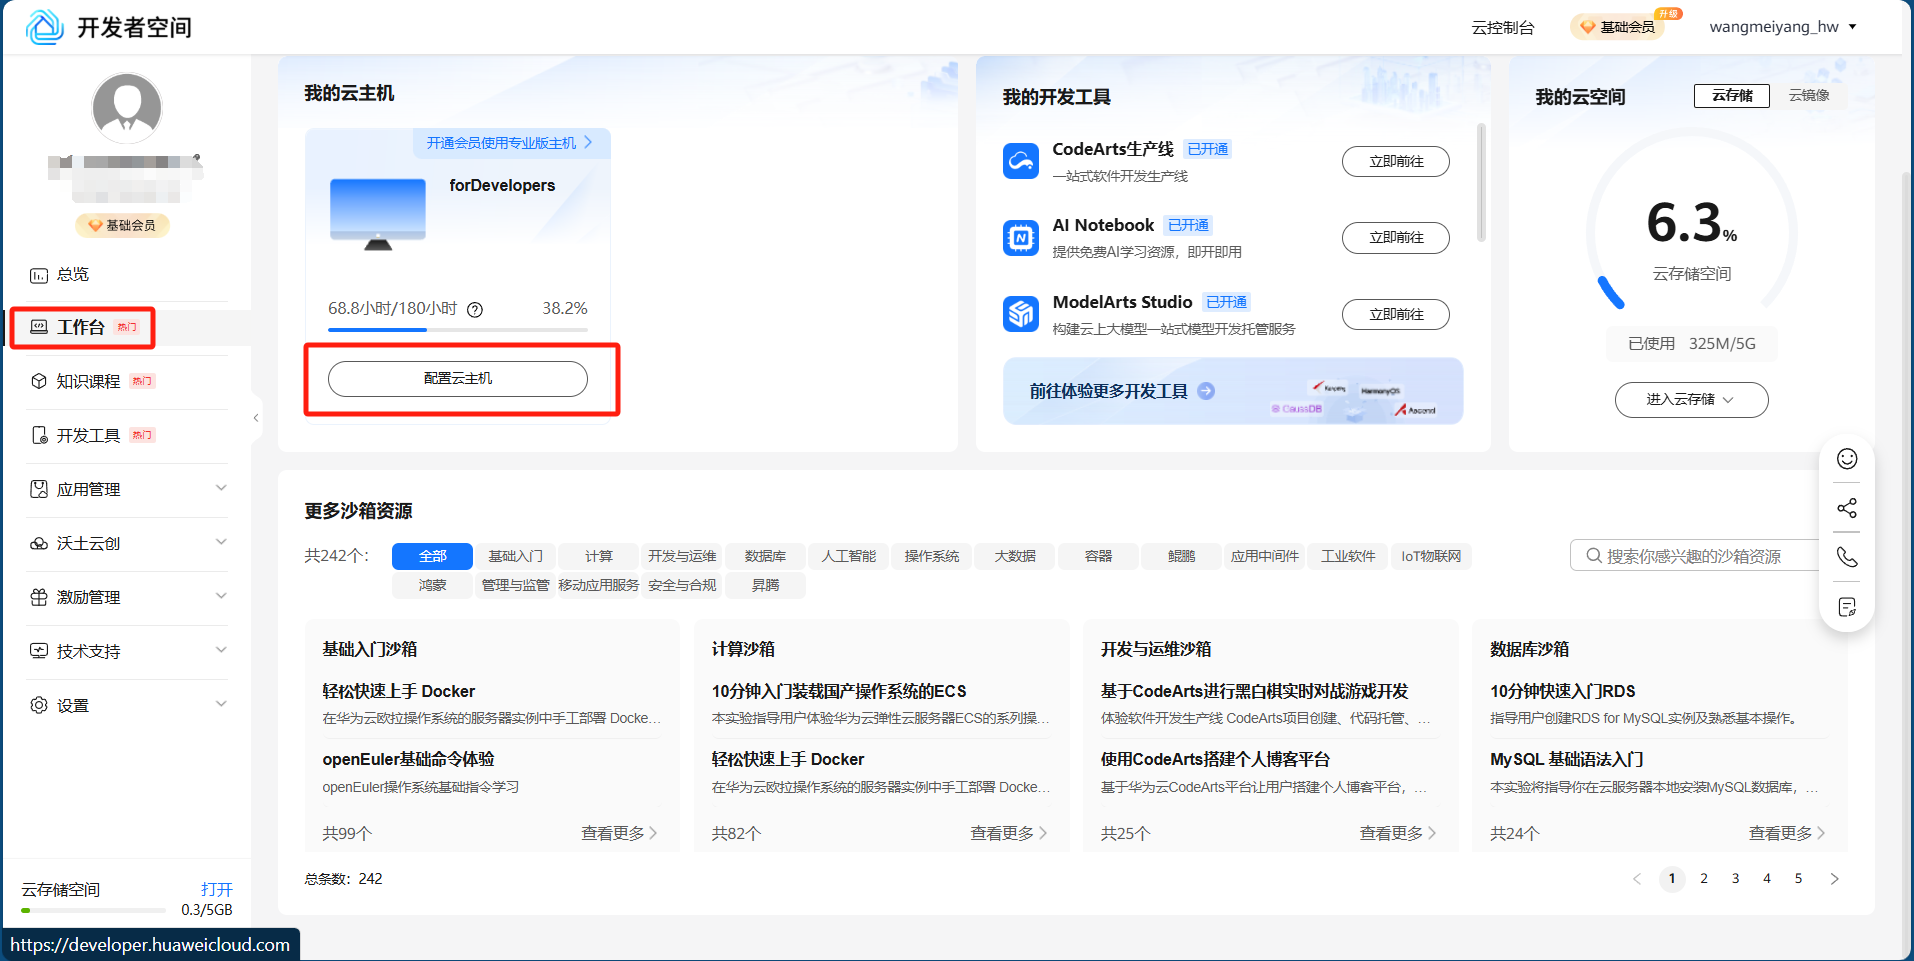Viewport: 1914px width, 961px height.
Task: Click the AI Notebook icon
Action: pyautogui.click(x=1021, y=238)
